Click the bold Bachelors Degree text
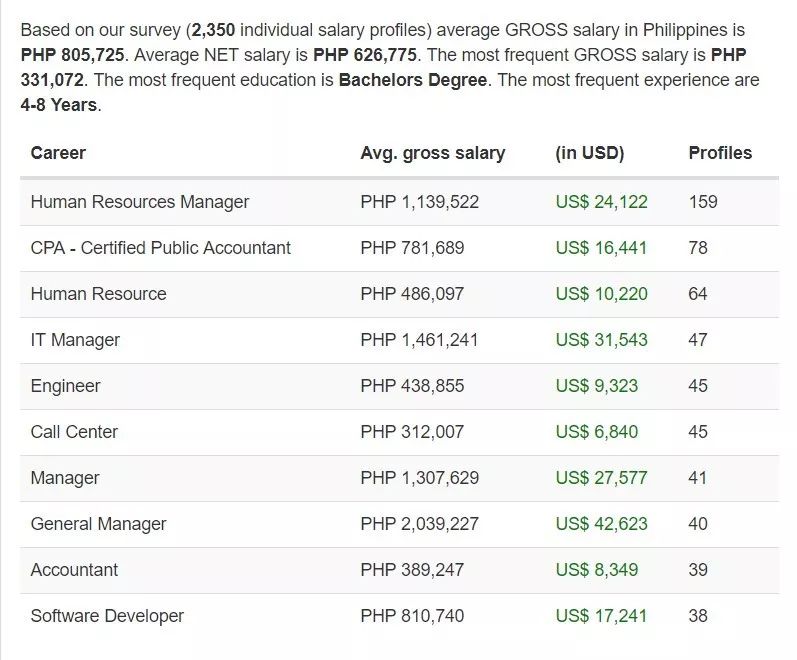The height and width of the screenshot is (660, 797). [413, 80]
